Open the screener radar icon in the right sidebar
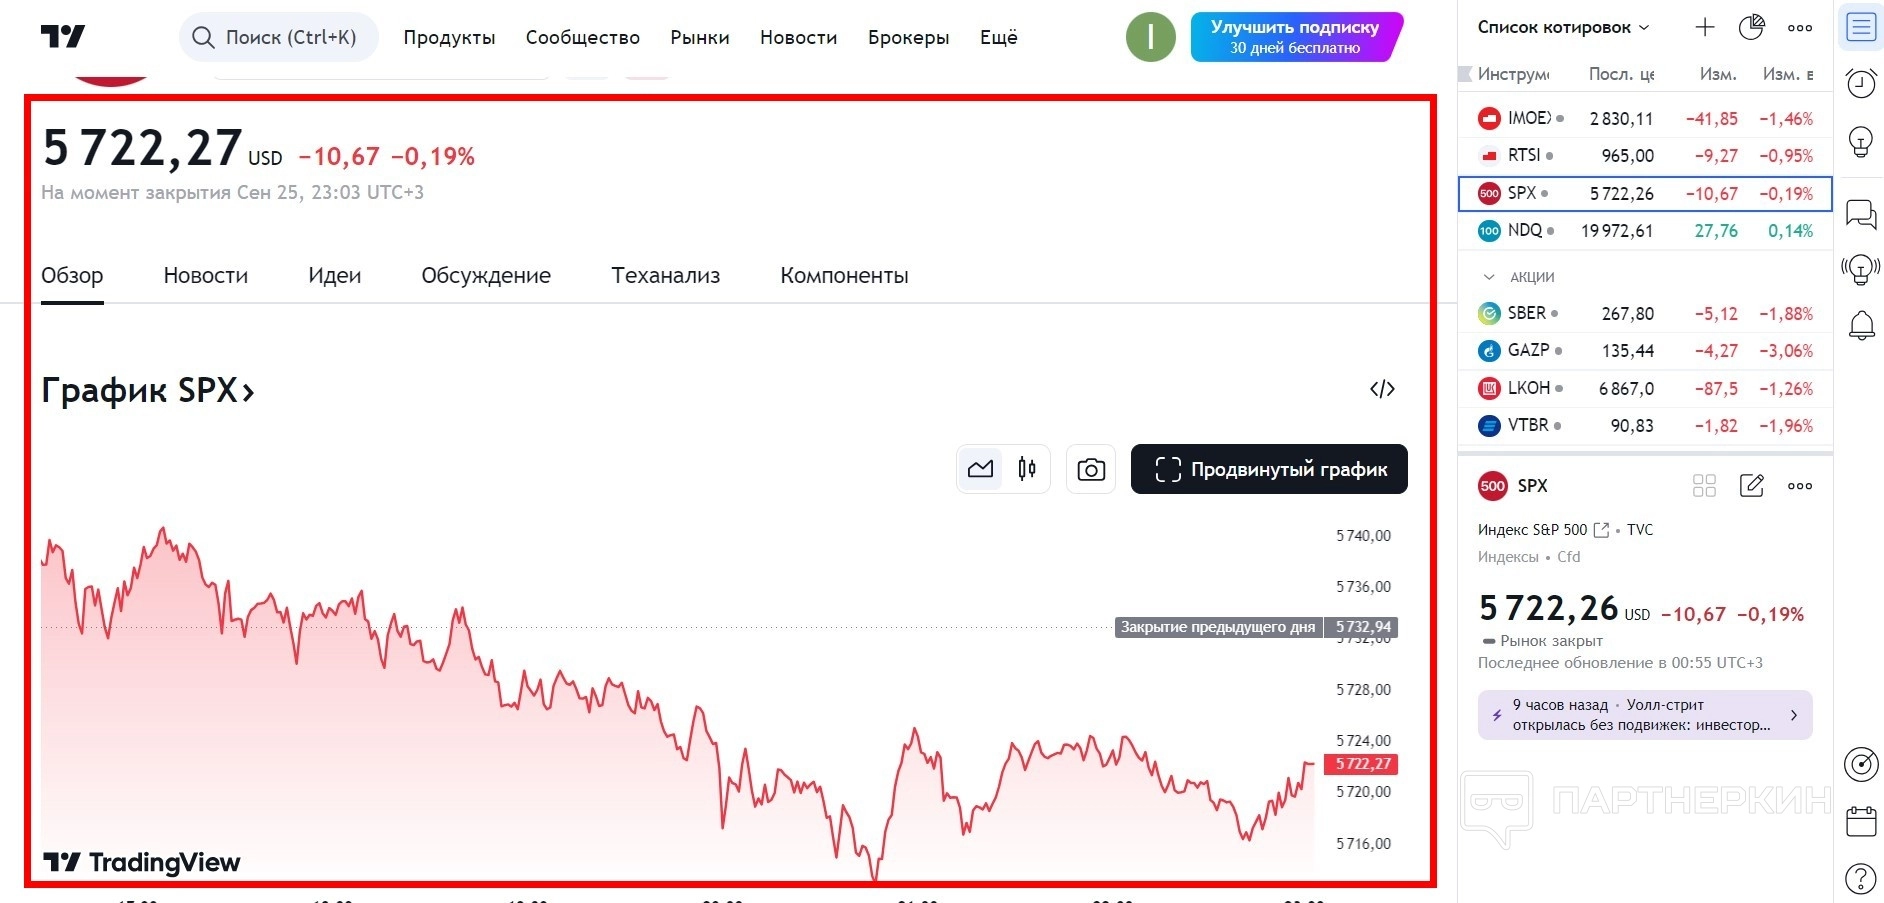This screenshot has height=903, width=1884. [1861, 764]
